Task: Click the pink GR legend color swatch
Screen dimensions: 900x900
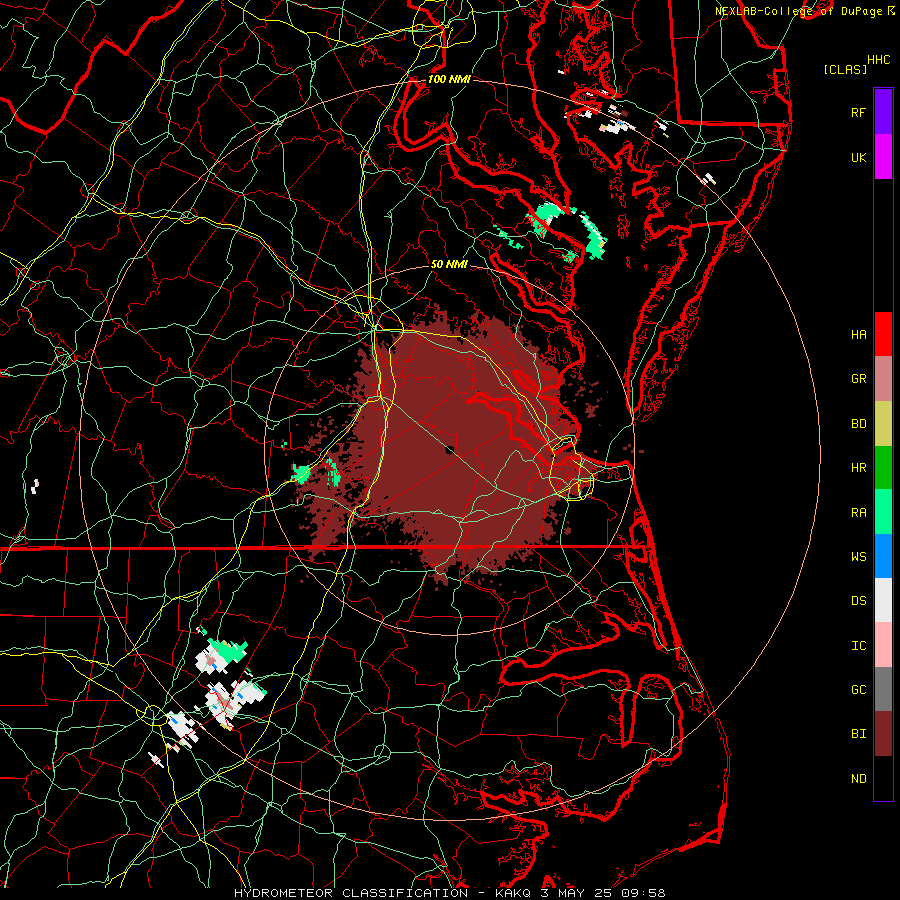Action: (x=883, y=379)
